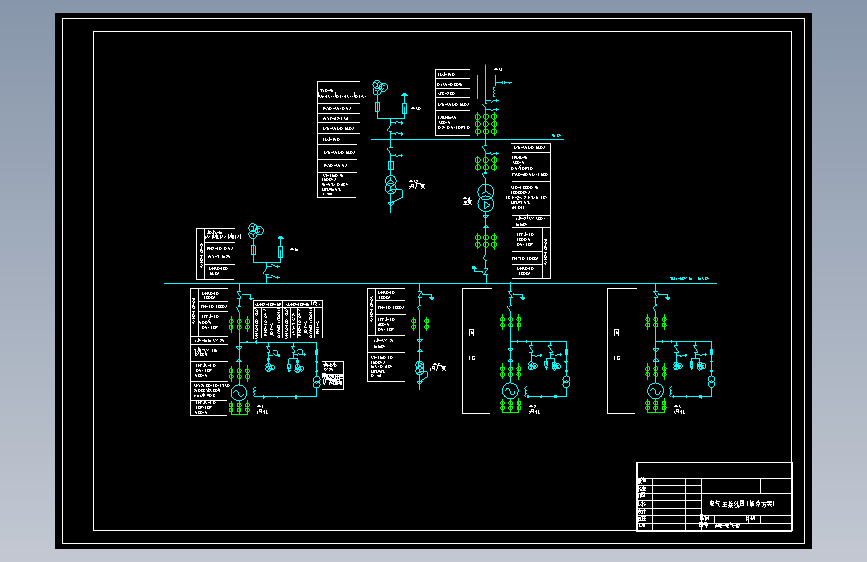This screenshot has width=867, height=562.
Task: Pick the main transformer symbol between the two busbars
Action: coord(485,198)
